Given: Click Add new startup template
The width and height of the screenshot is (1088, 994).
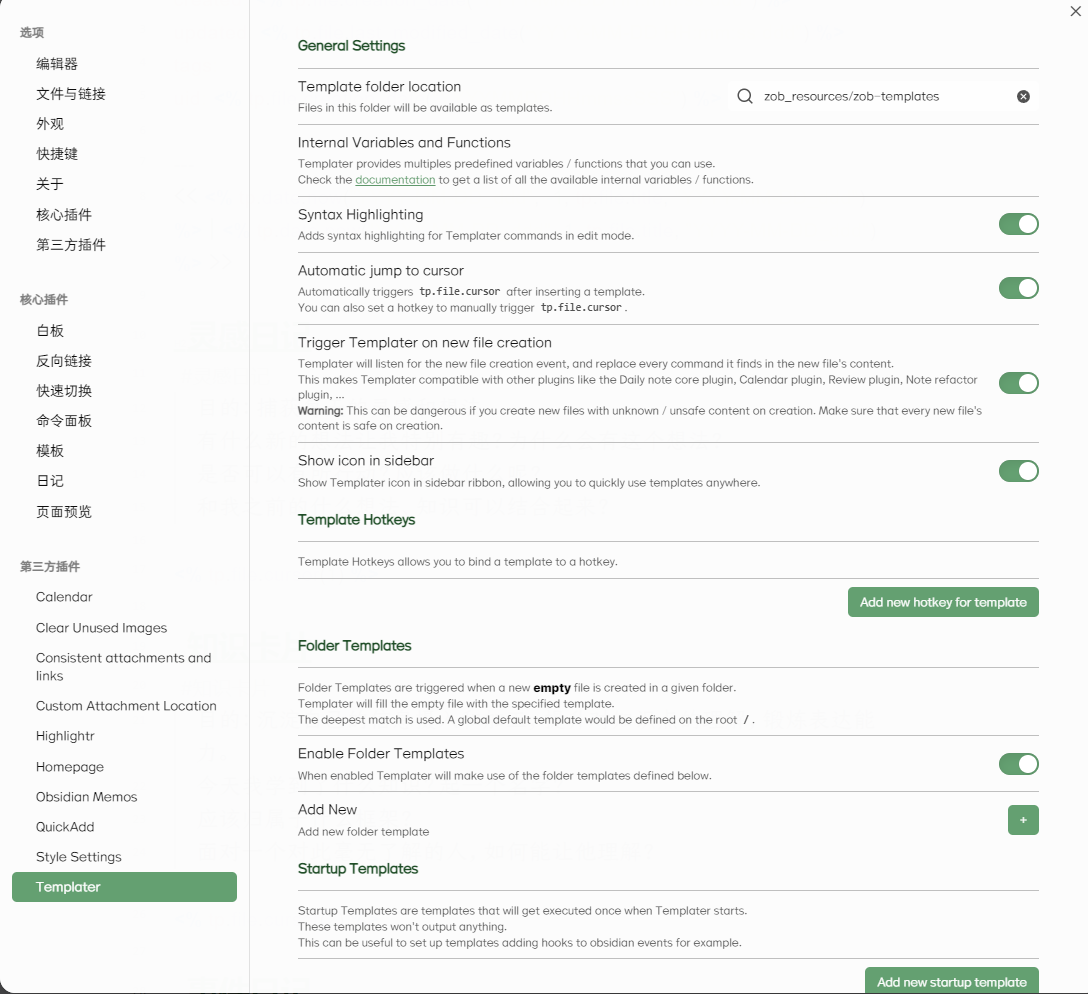Looking at the screenshot, I should pyautogui.click(x=951, y=981).
